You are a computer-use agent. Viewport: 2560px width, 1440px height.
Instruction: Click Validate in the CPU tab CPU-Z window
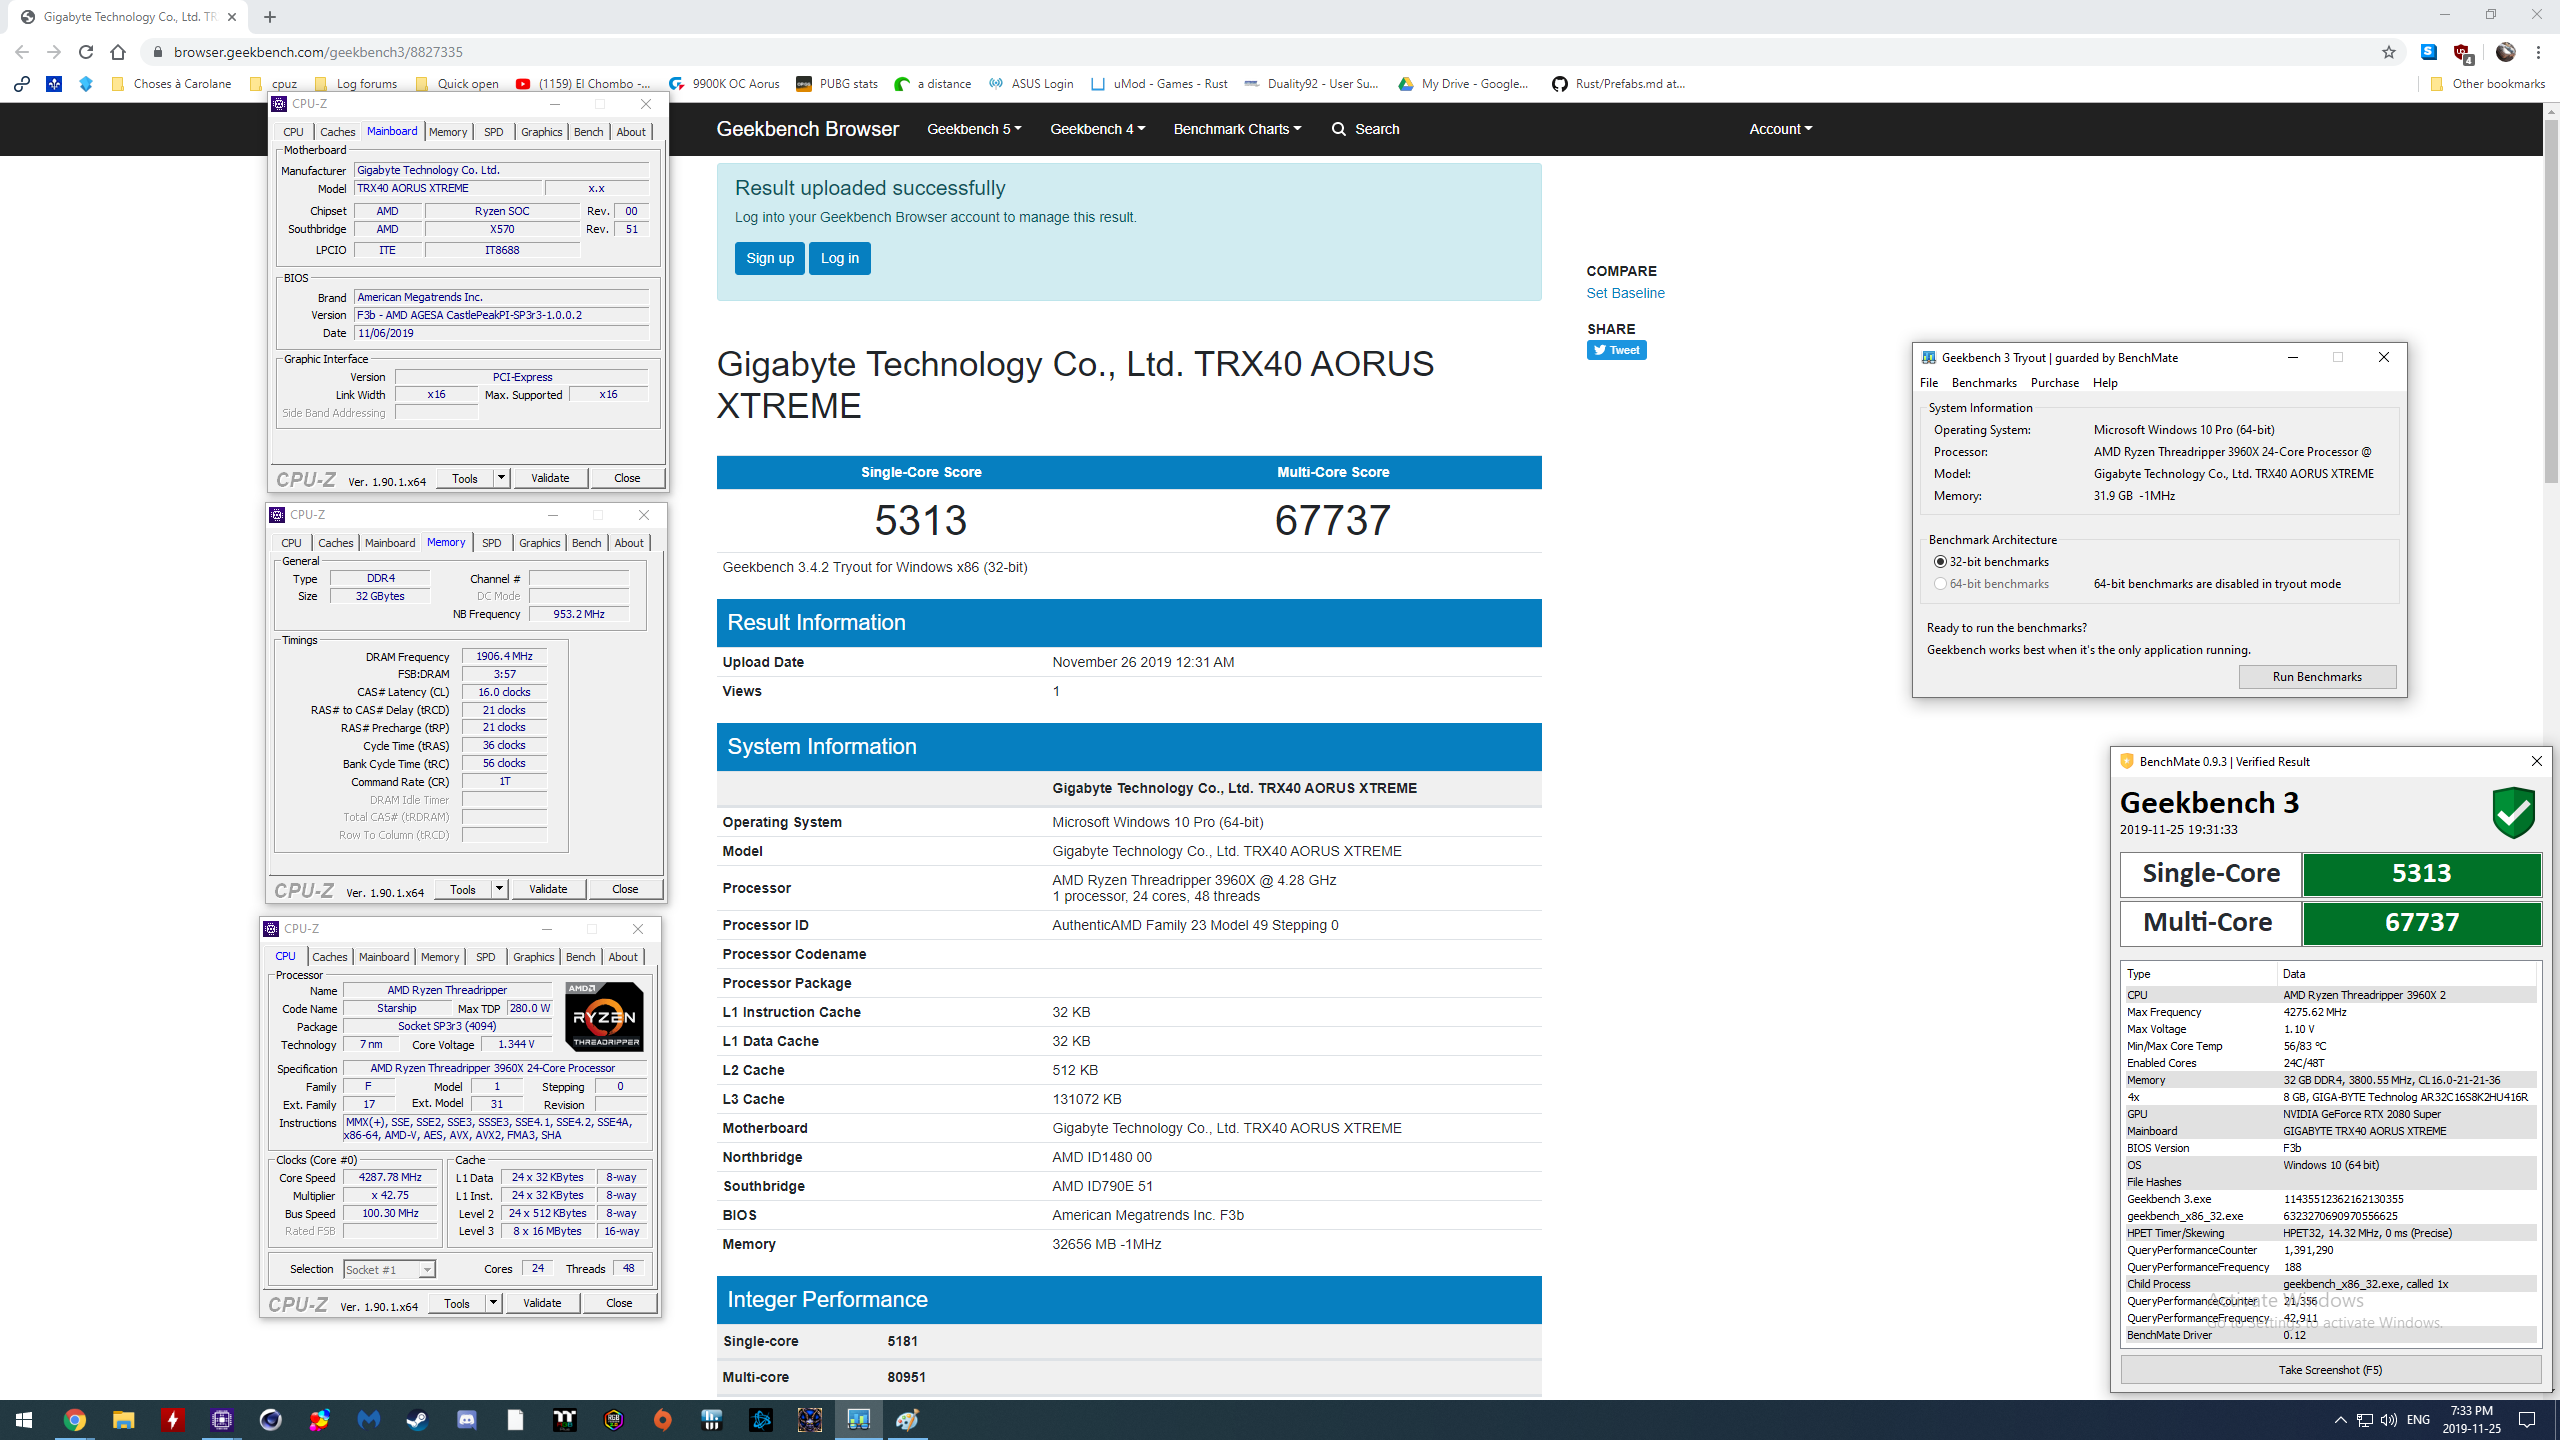coord(542,1303)
